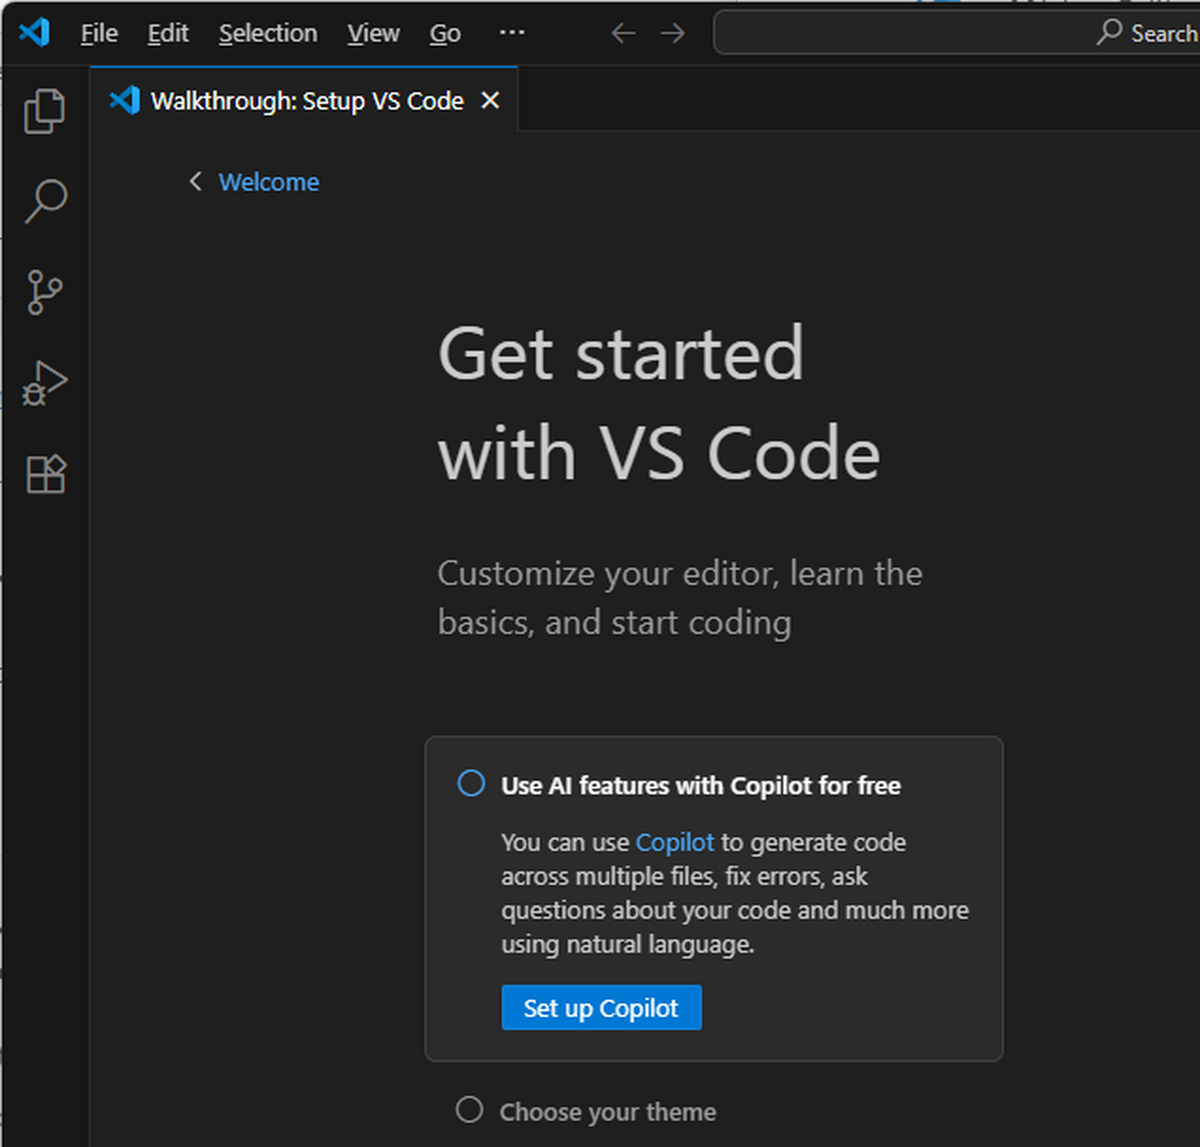This screenshot has height=1147, width=1200.
Task: Open the Extensions marketplace icon
Action: 44,473
